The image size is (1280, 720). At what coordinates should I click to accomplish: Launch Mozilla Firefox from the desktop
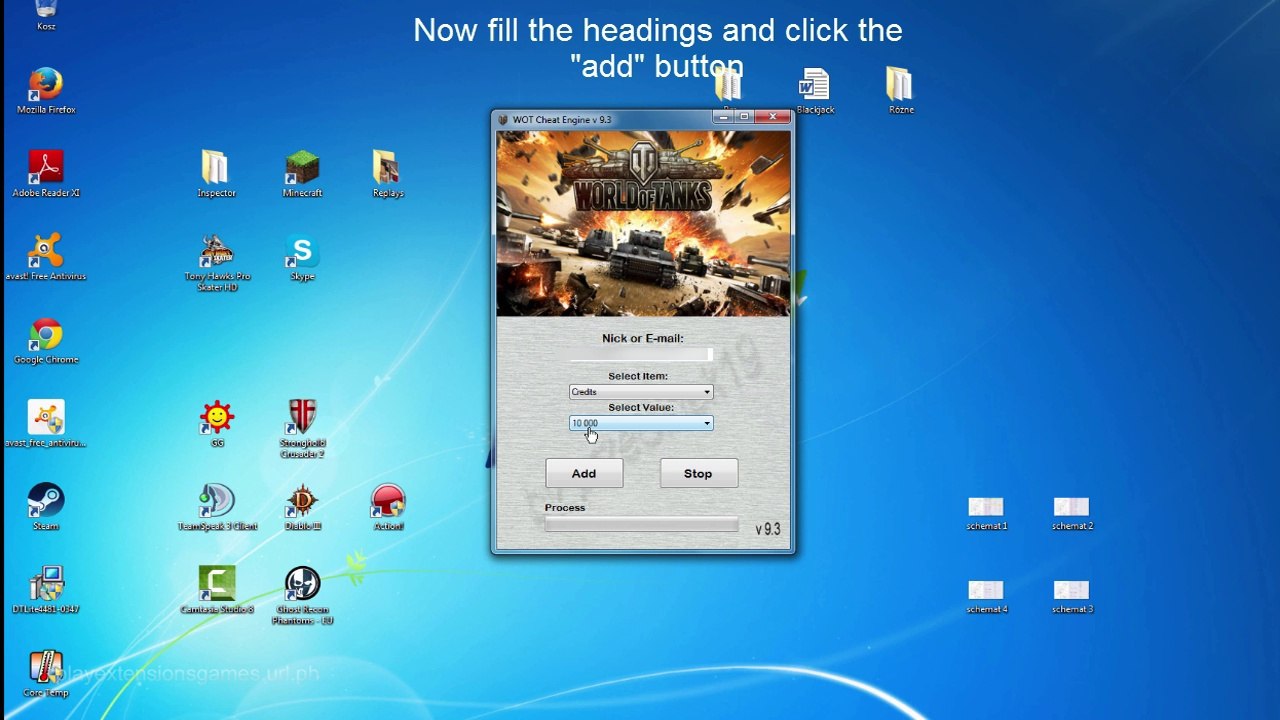point(46,89)
